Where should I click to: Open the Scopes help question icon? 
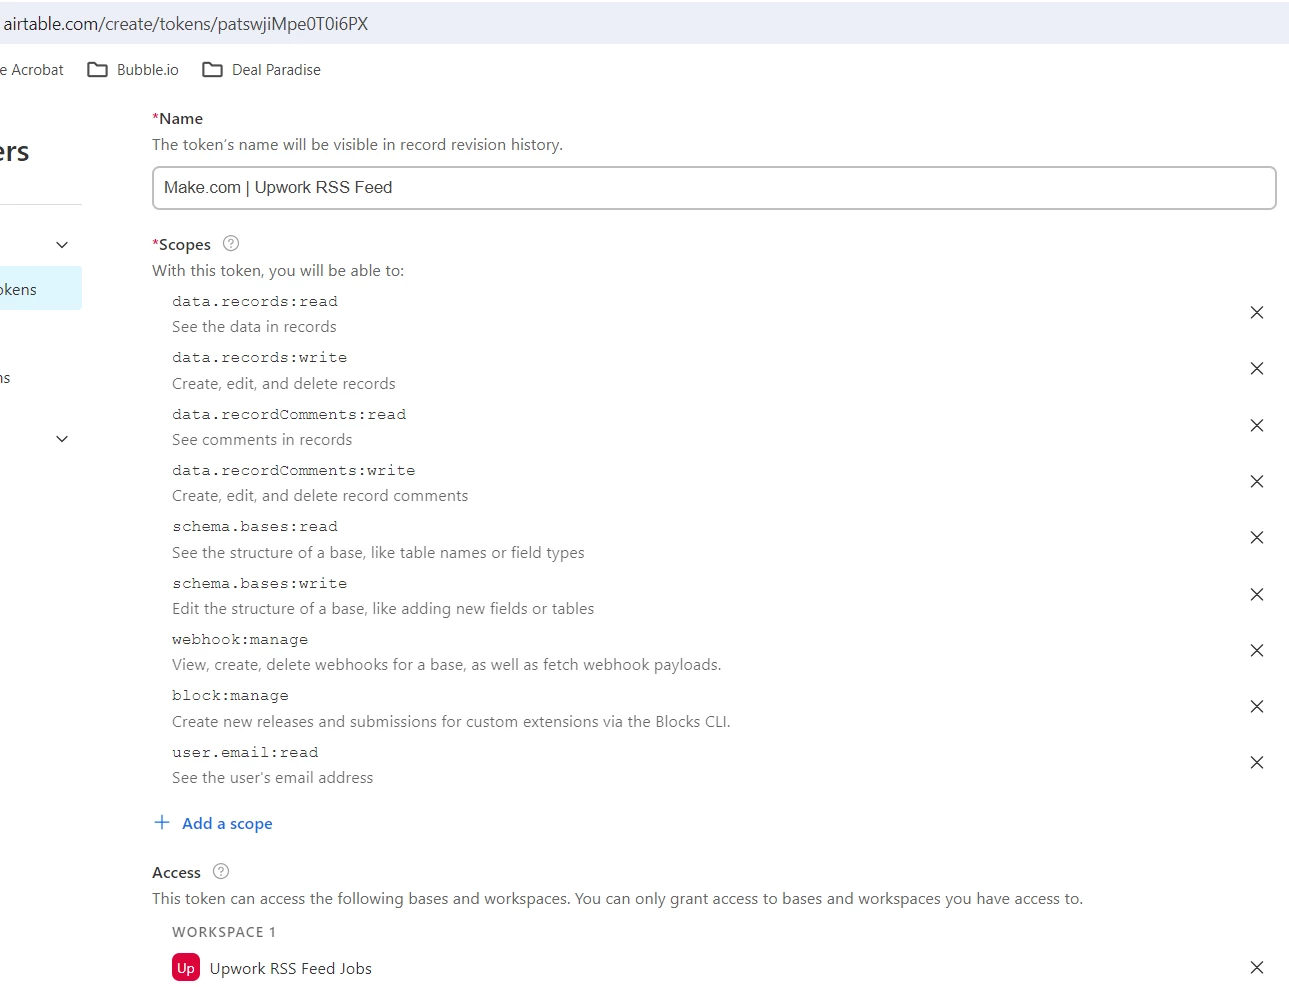[231, 243]
